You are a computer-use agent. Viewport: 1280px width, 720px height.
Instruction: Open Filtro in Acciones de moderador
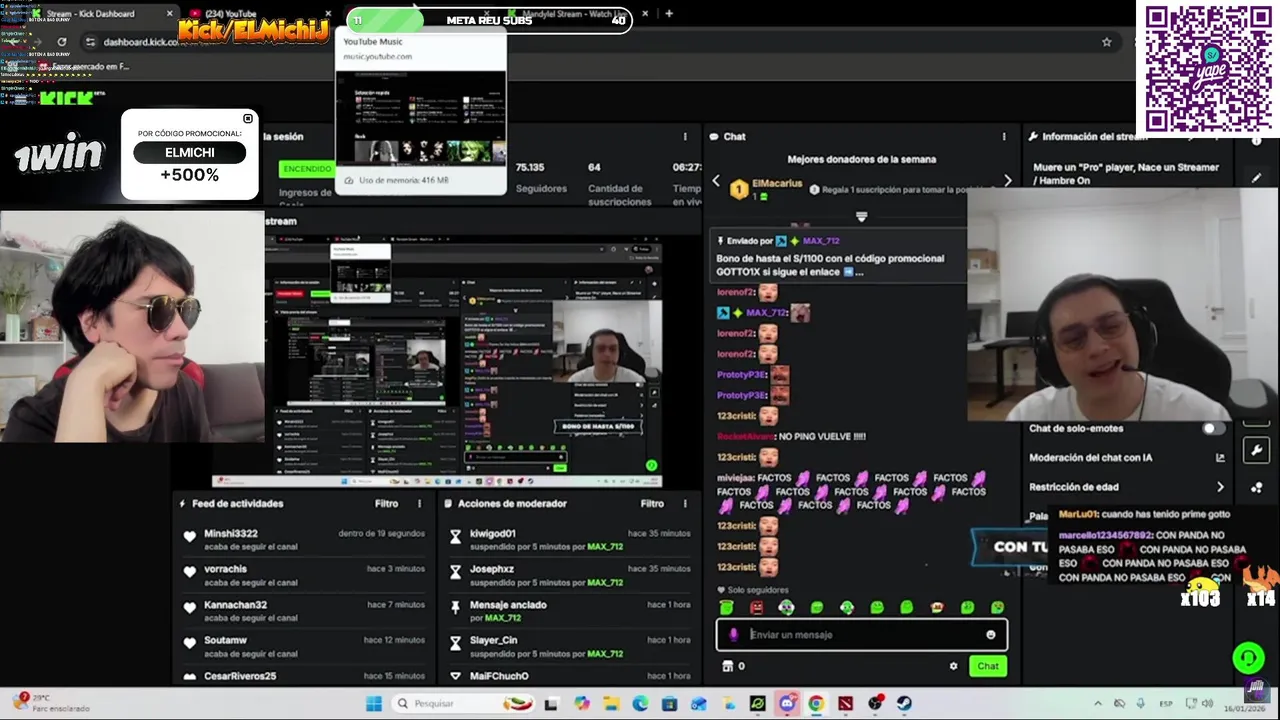pos(652,504)
